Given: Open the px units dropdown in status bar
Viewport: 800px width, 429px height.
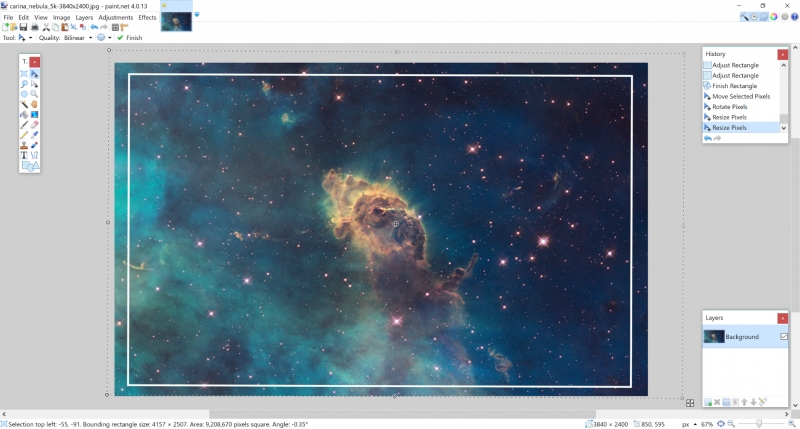Looking at the screenshot, I should (690, 424).
